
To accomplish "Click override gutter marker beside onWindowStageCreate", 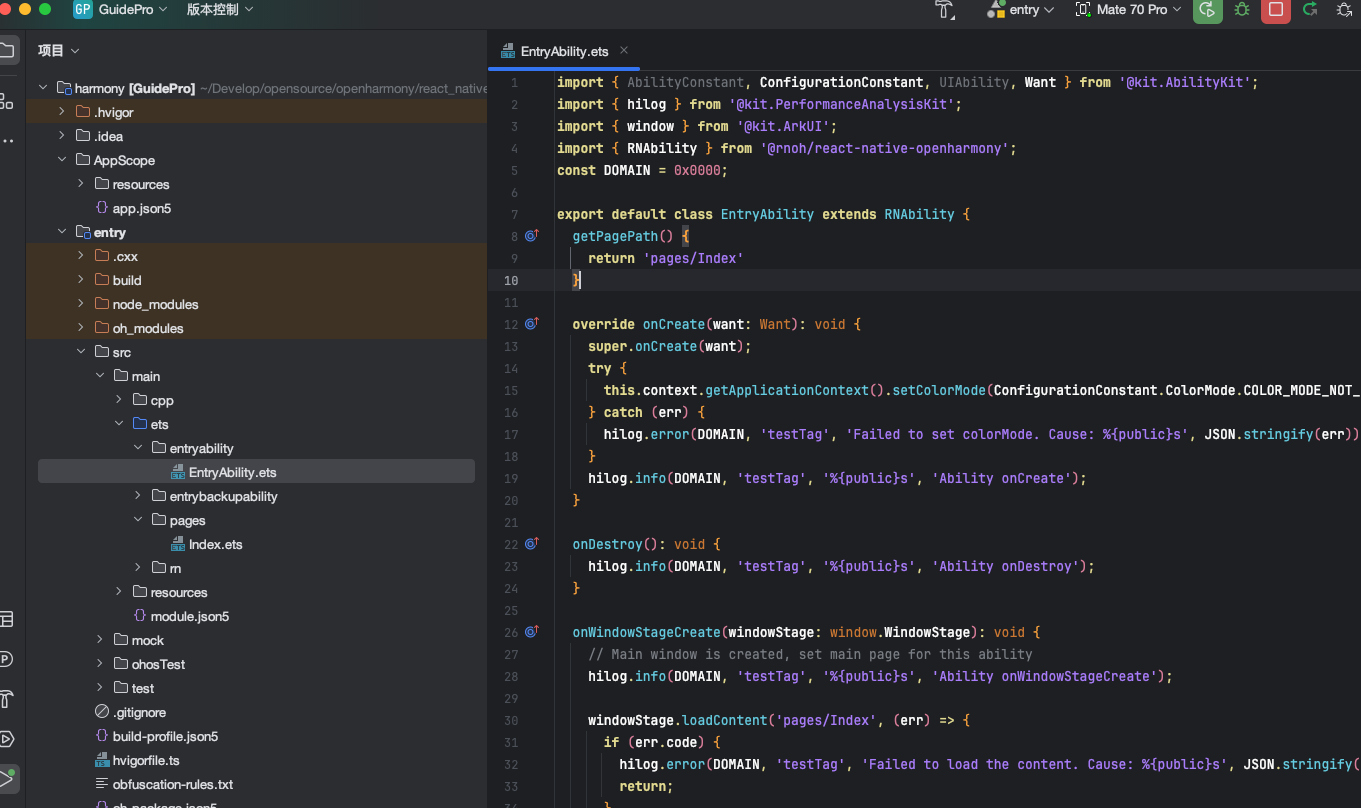I will 532,632.
